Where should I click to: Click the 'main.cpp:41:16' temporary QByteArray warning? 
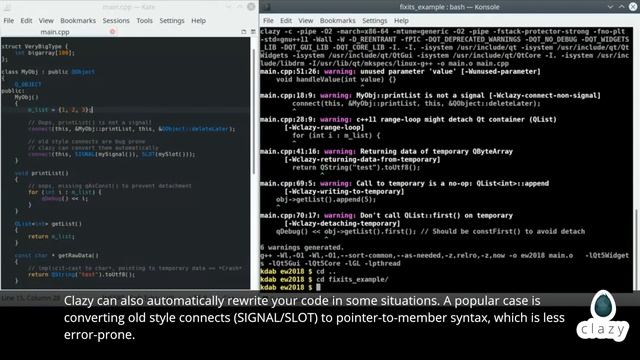click(386, 151)
